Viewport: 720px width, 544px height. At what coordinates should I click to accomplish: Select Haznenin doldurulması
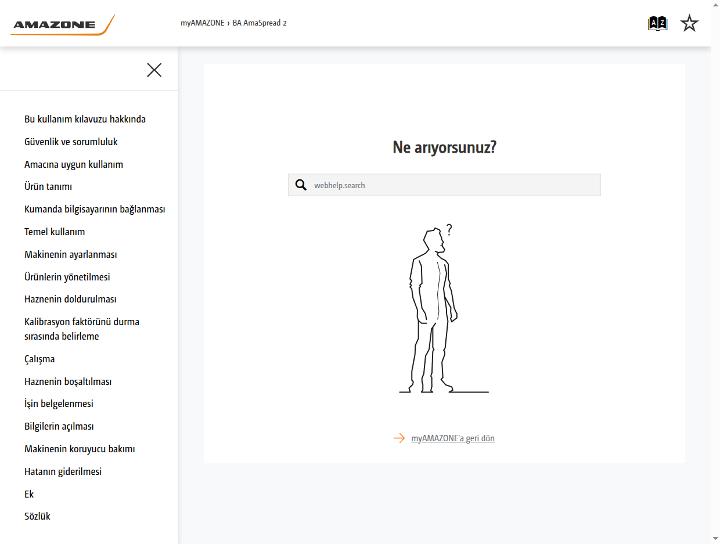tap(70, 299)
